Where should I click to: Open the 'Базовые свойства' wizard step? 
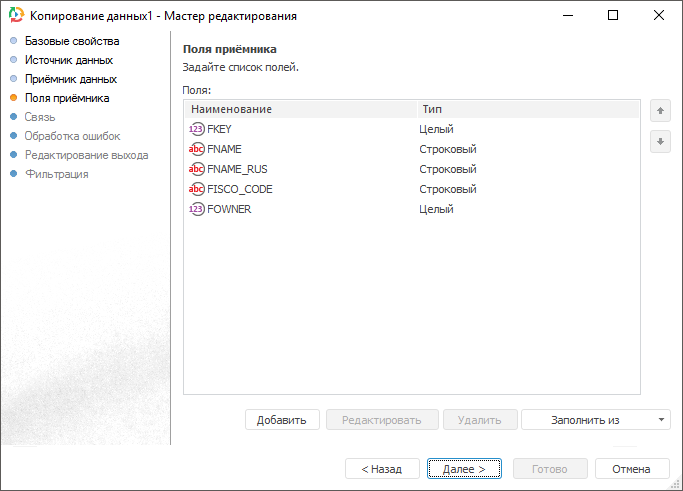72,41
